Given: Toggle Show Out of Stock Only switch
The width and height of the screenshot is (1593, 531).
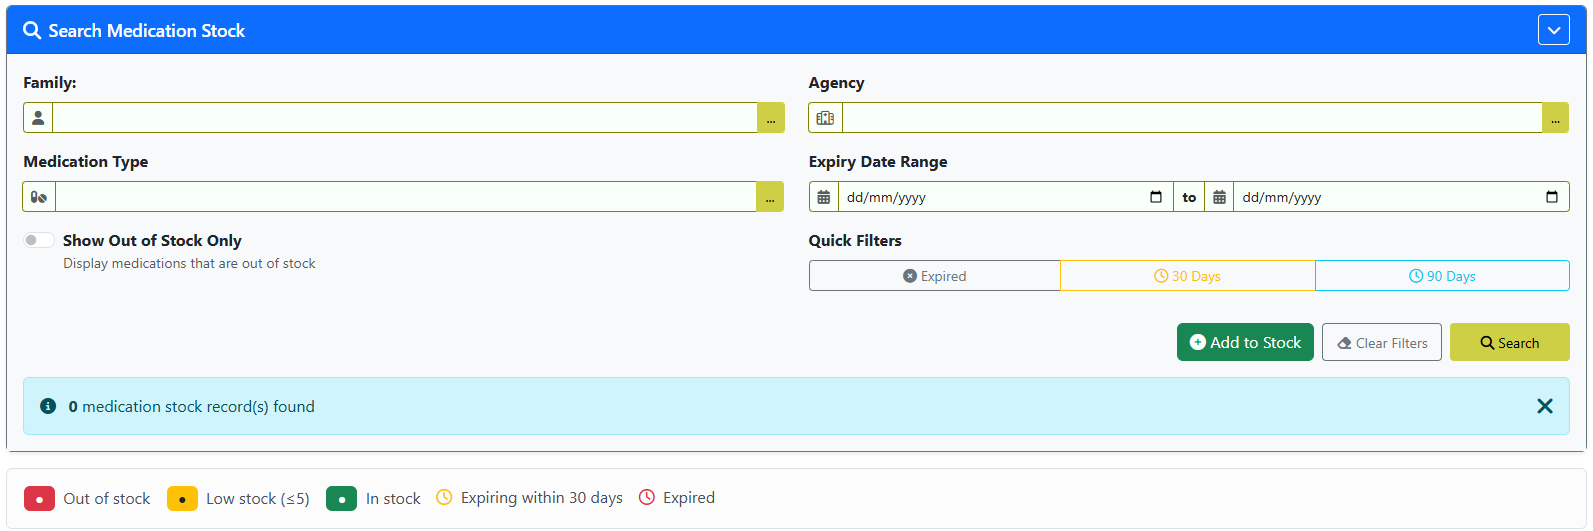Looking at the screenshot, I should pos(39,240).
